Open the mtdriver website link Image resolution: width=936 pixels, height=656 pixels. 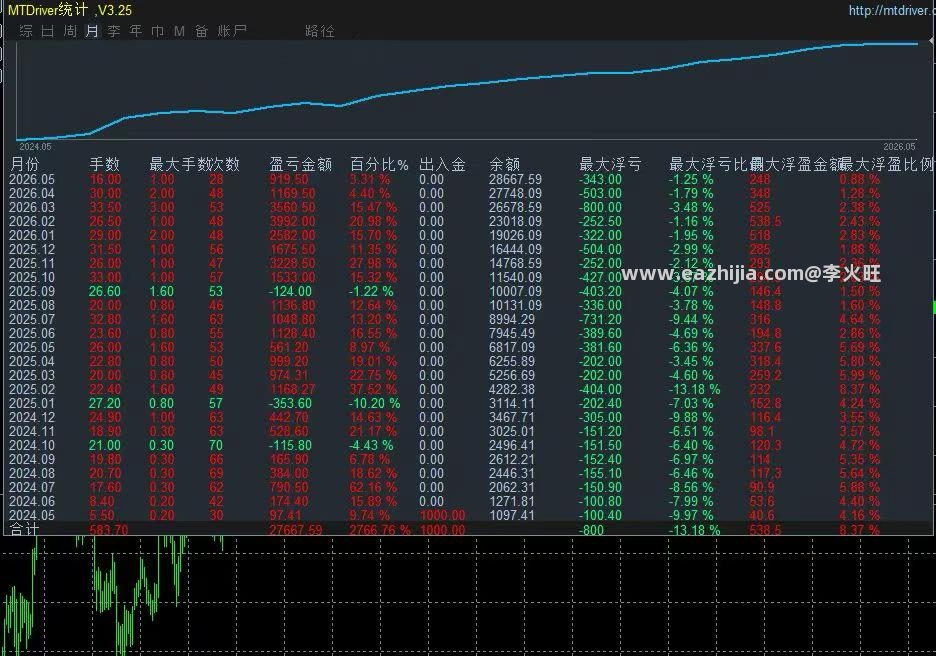[891, 10]
